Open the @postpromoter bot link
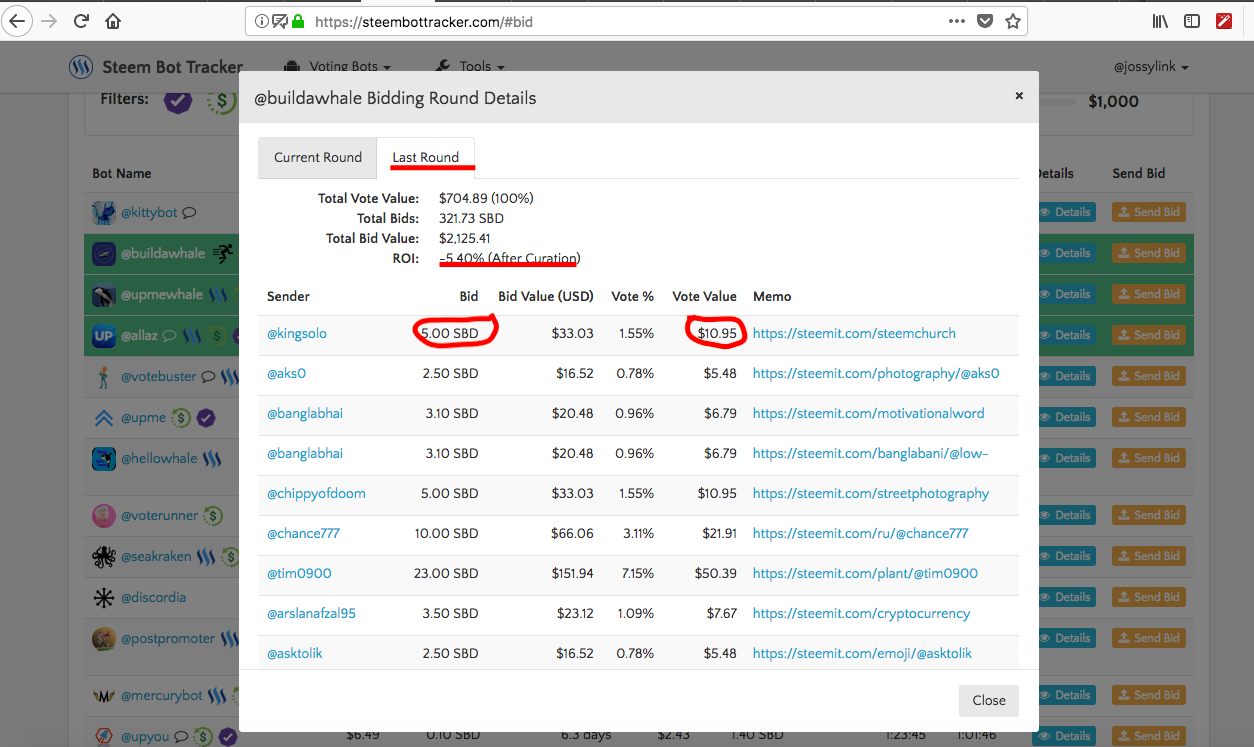The width and height of the screenshot is (1254, 747). tap(168, 639)
